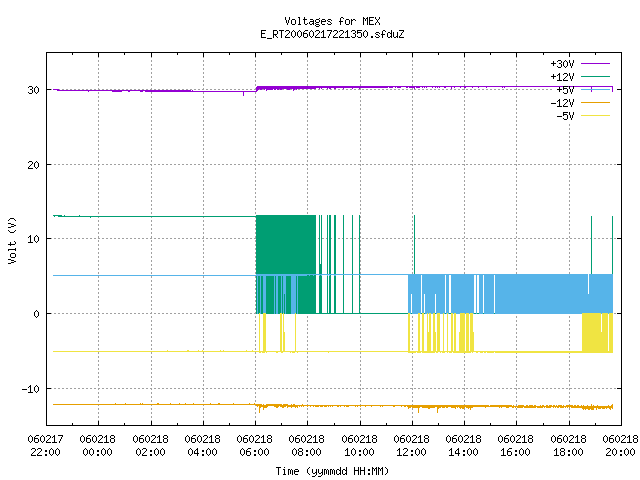Click the y-axis tick value 10

pos(33,239)
